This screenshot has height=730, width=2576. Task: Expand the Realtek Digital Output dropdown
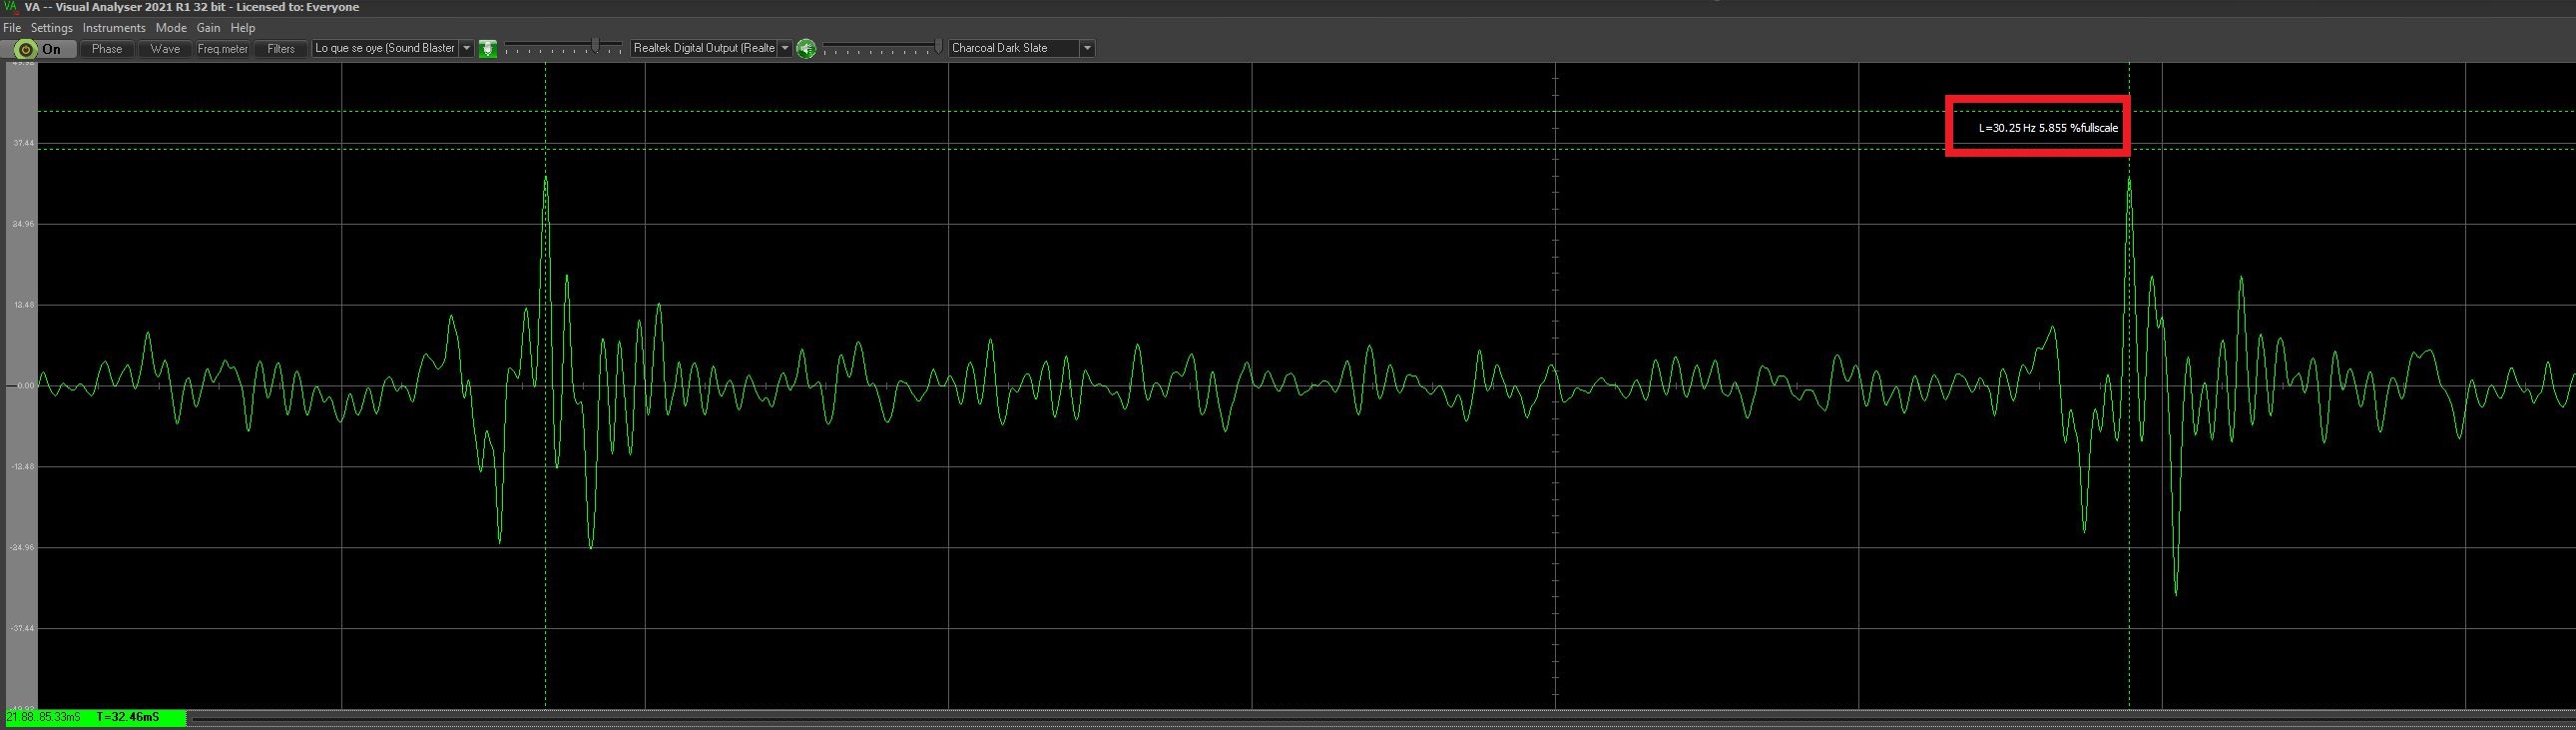[x=785, y=48]
